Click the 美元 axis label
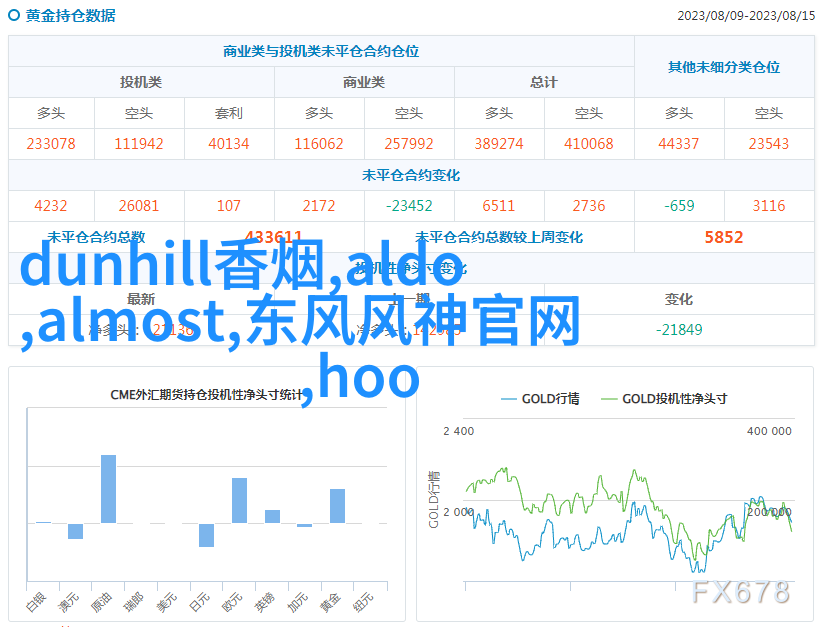Image resolution: width=820 pixels, height=627 pixels. click(x=166, y=602)
